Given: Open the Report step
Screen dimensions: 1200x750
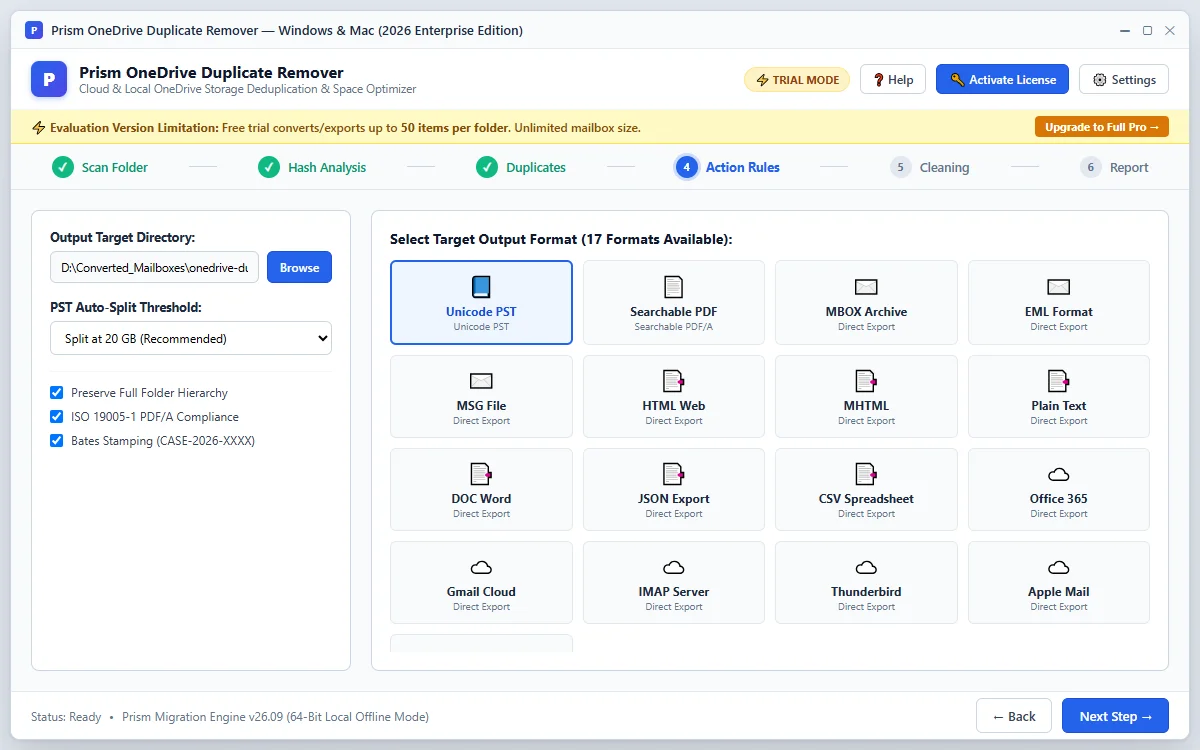Looking at the screenshot, I should 1115,167.
